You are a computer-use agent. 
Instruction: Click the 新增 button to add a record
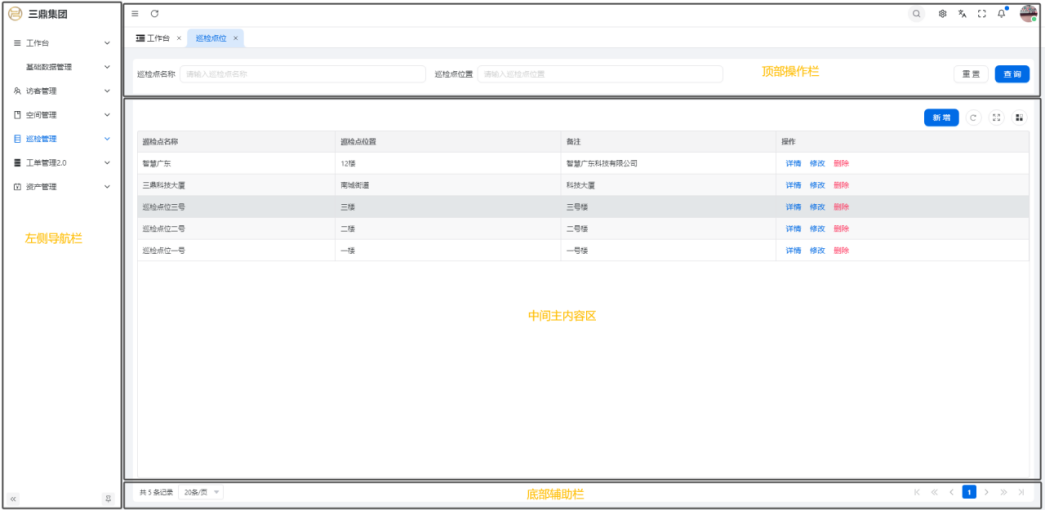click(x=941, y=118)
